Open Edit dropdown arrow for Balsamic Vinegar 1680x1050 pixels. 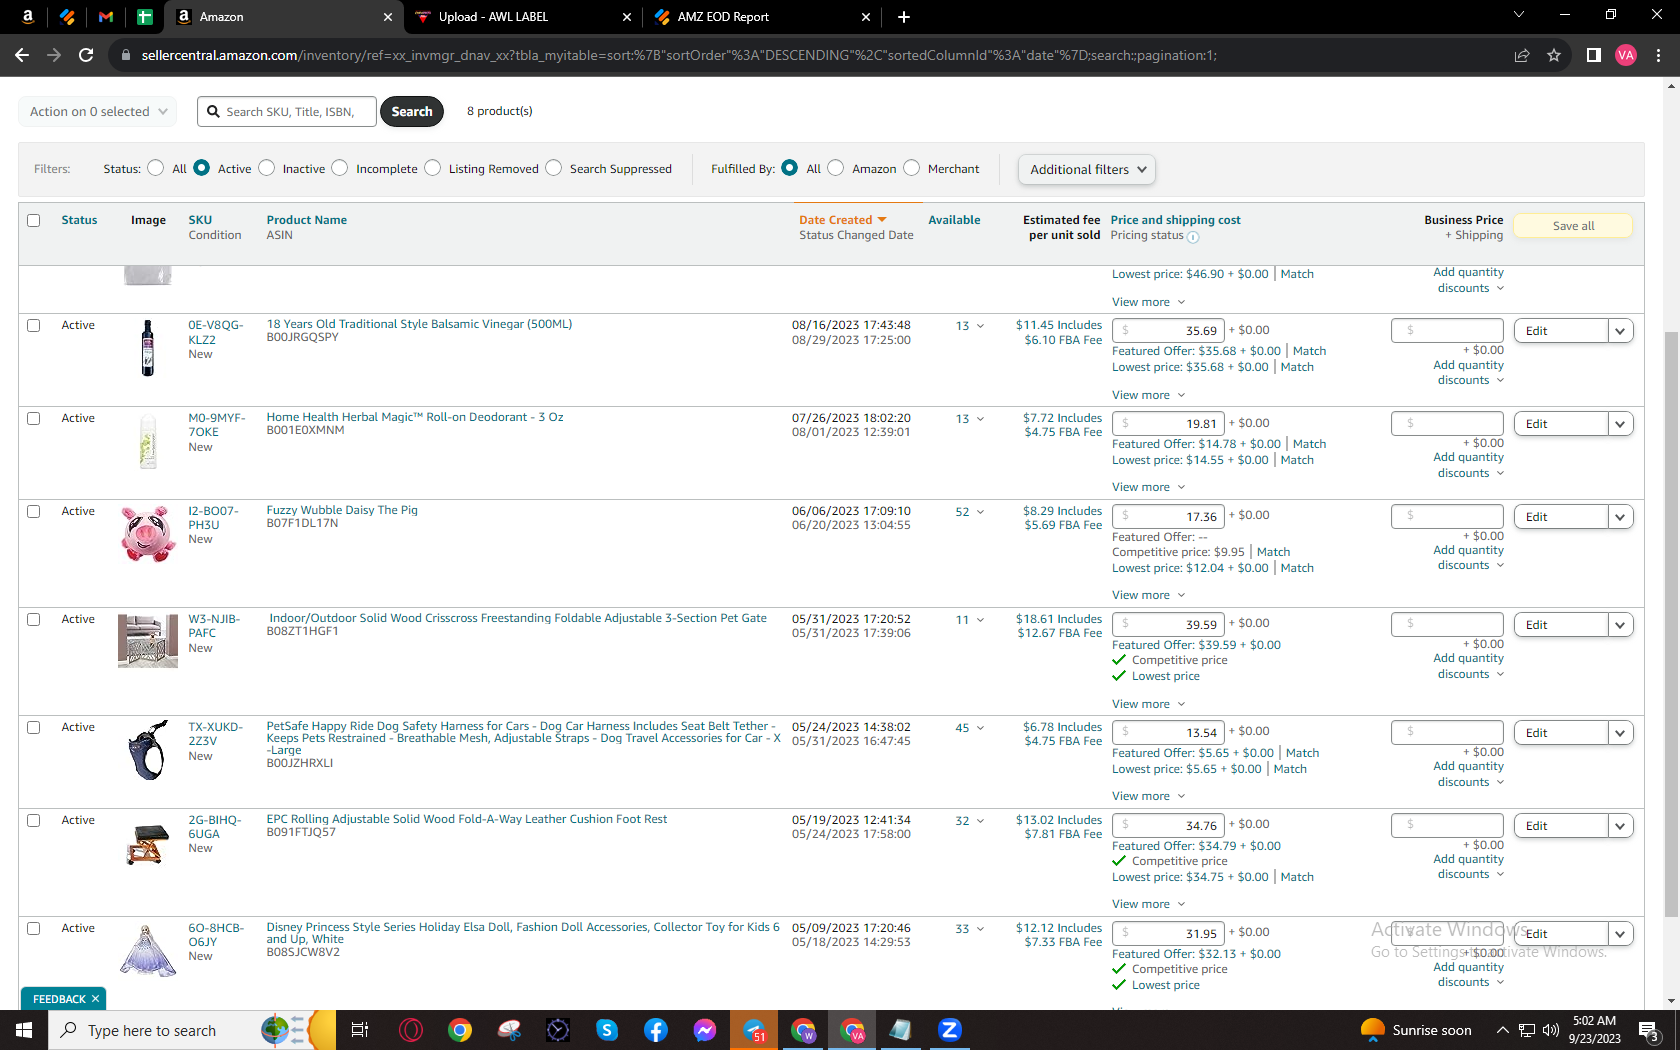(1620, 331)
